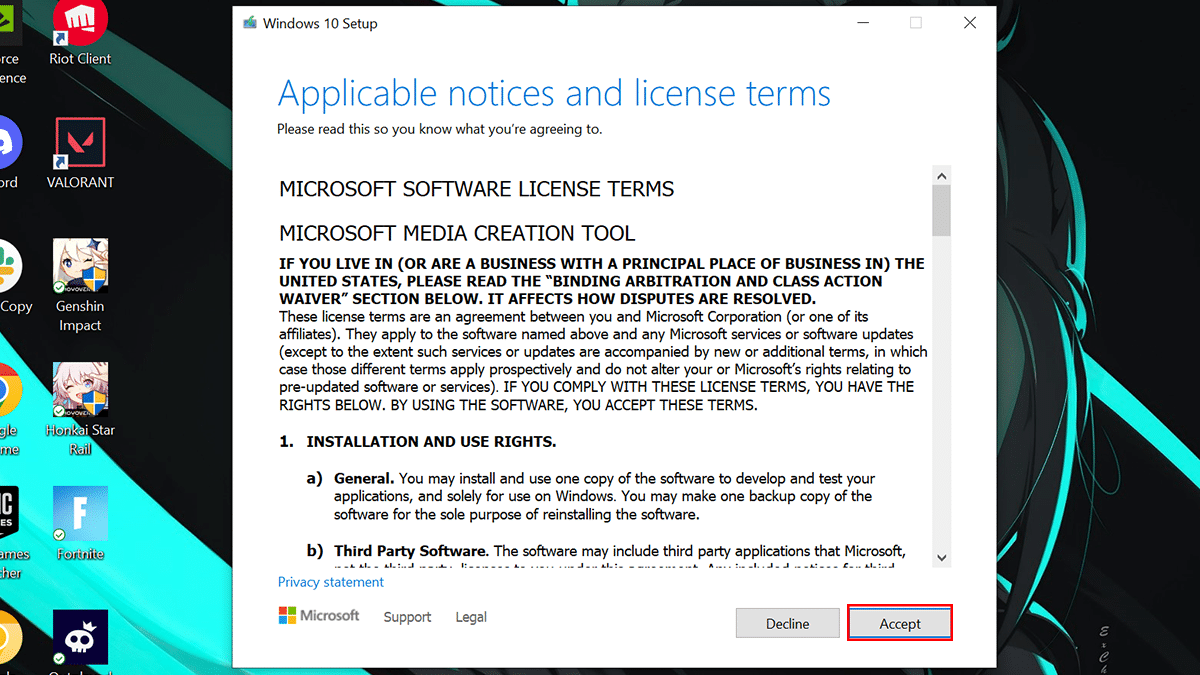Click the Legal link
Screen dimensions: 1200x675
tap(471, 617)
